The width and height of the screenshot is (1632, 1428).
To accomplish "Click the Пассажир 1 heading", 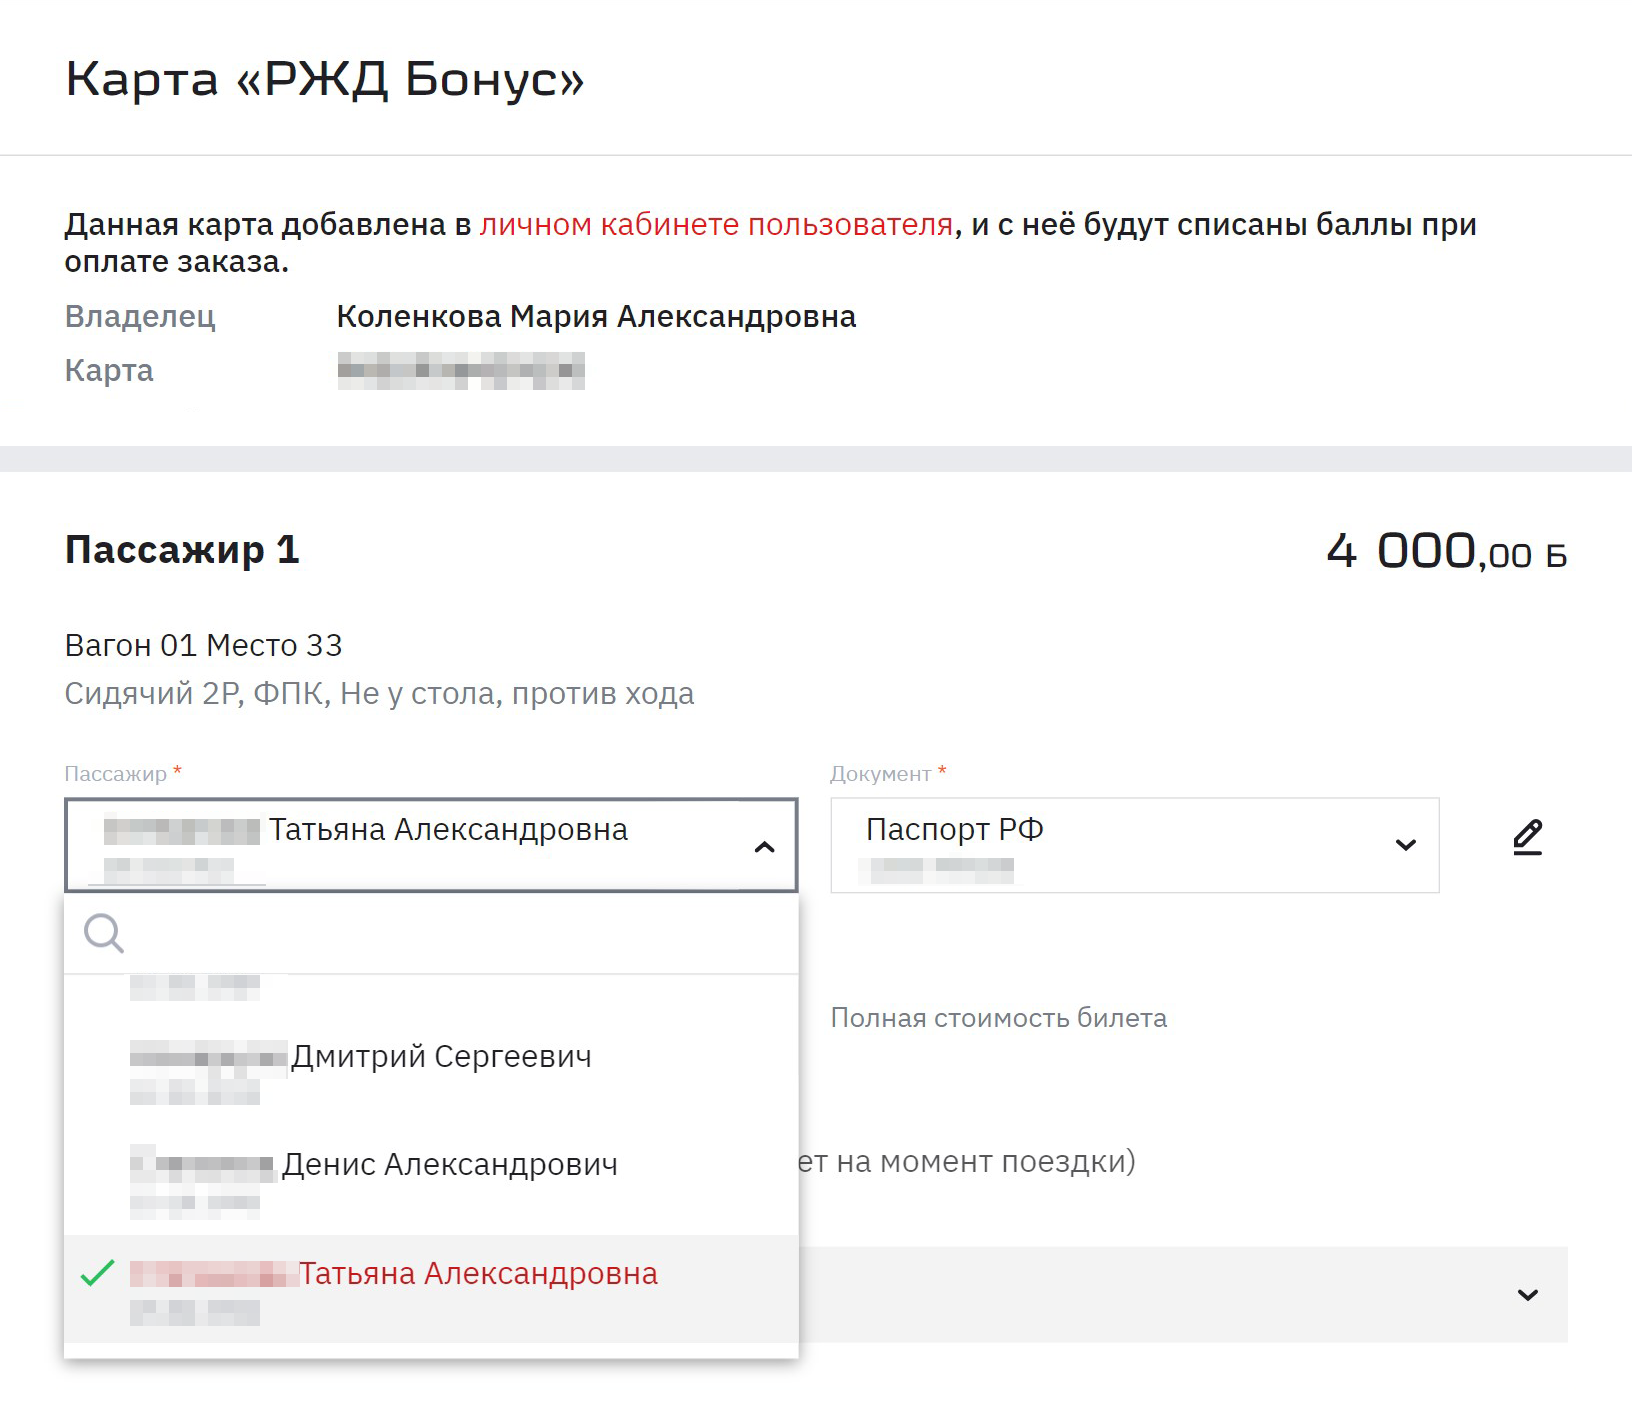I will click(x=182, y=550).
